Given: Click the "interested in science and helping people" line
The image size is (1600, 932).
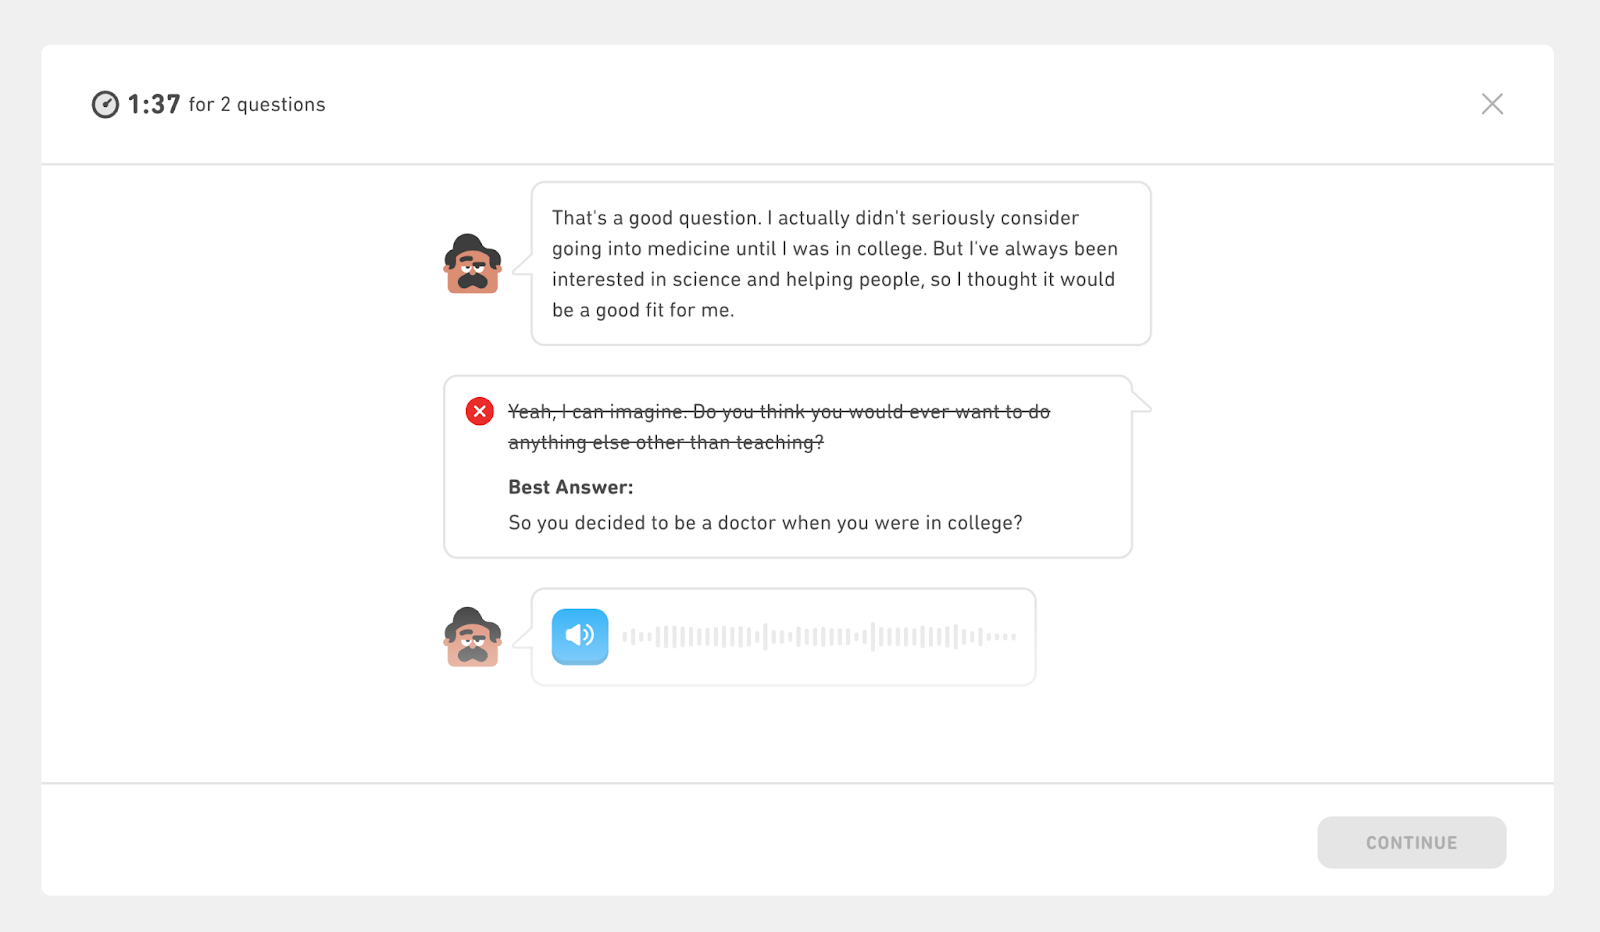Looking at the screenshot, I should click(x=833, y=280).
